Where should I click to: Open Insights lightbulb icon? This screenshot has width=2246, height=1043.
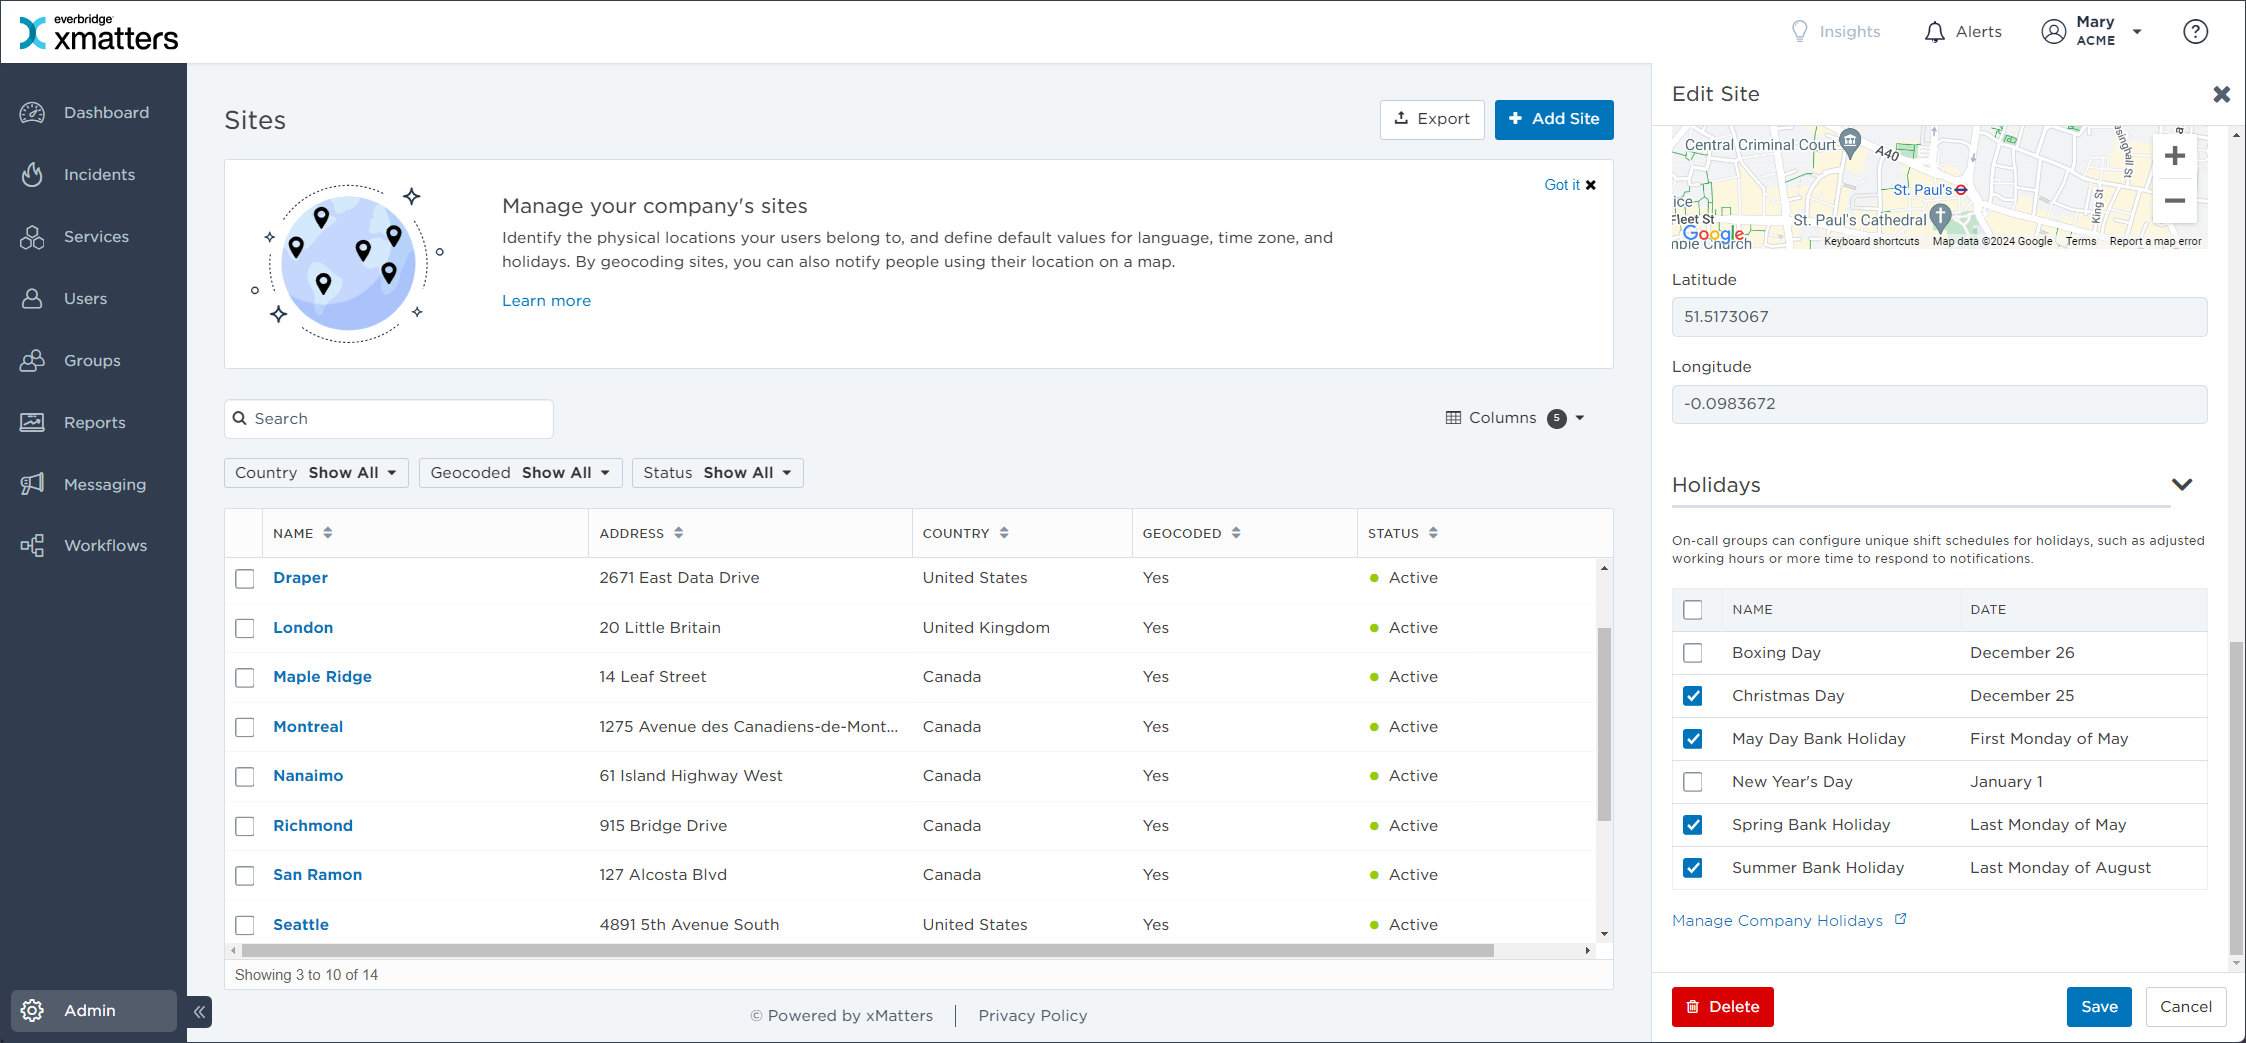[1800, 32]
